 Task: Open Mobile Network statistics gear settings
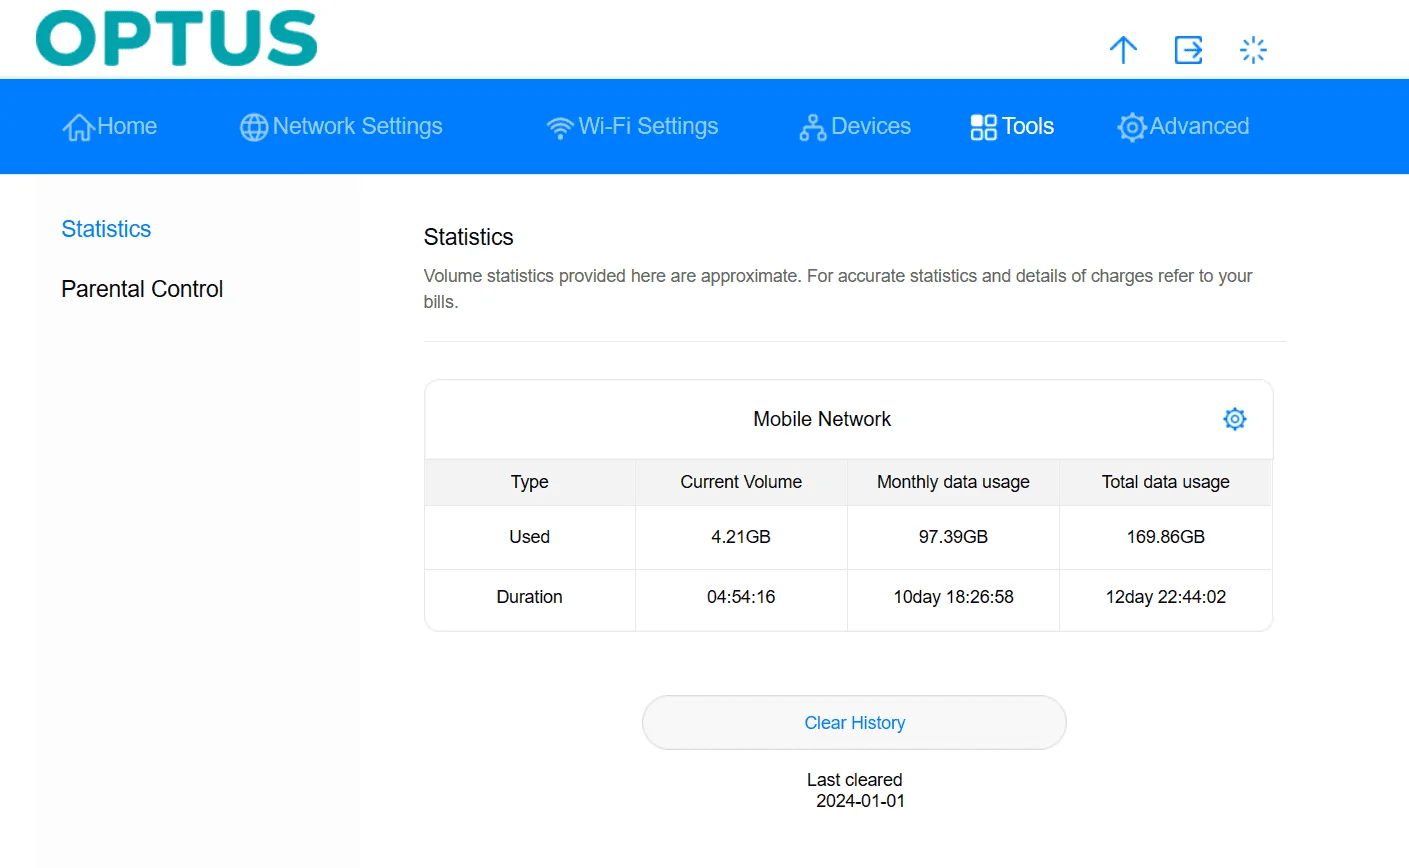1235,419
